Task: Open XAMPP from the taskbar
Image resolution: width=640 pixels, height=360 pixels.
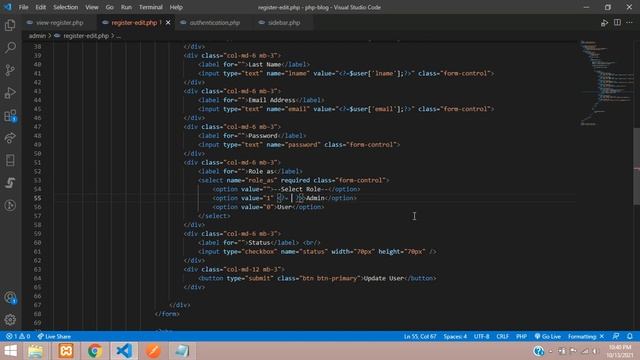Action: tap(65, 351)
